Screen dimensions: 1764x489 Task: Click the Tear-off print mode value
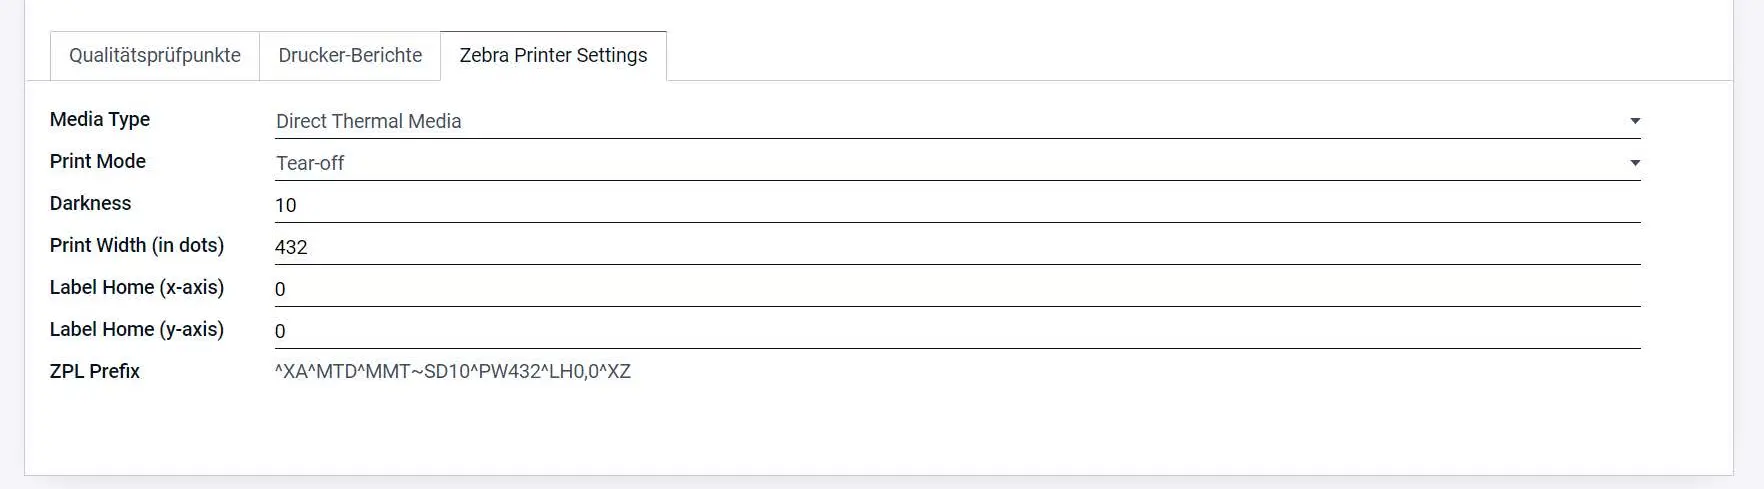[x=310, y=163]
